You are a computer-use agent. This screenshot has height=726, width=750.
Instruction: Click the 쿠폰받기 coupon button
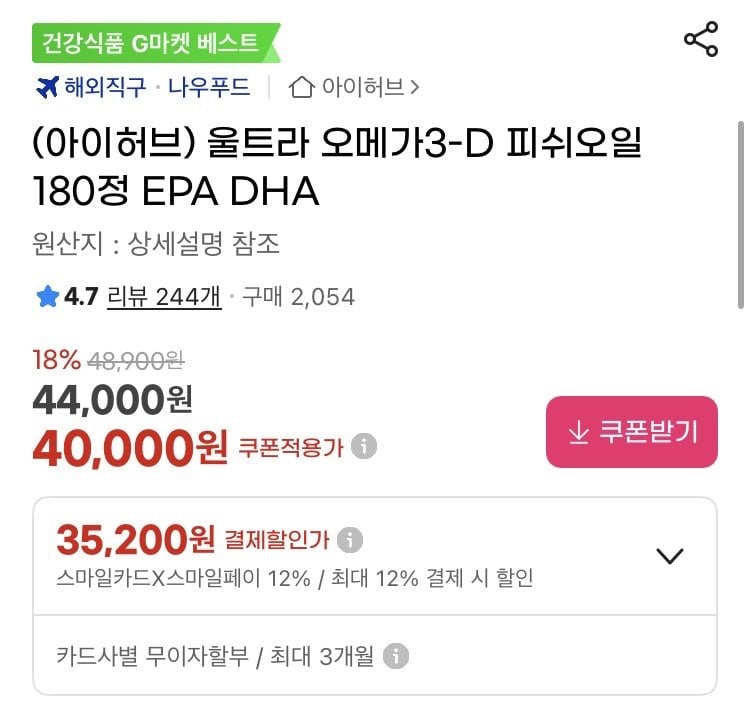pos(631,432)
